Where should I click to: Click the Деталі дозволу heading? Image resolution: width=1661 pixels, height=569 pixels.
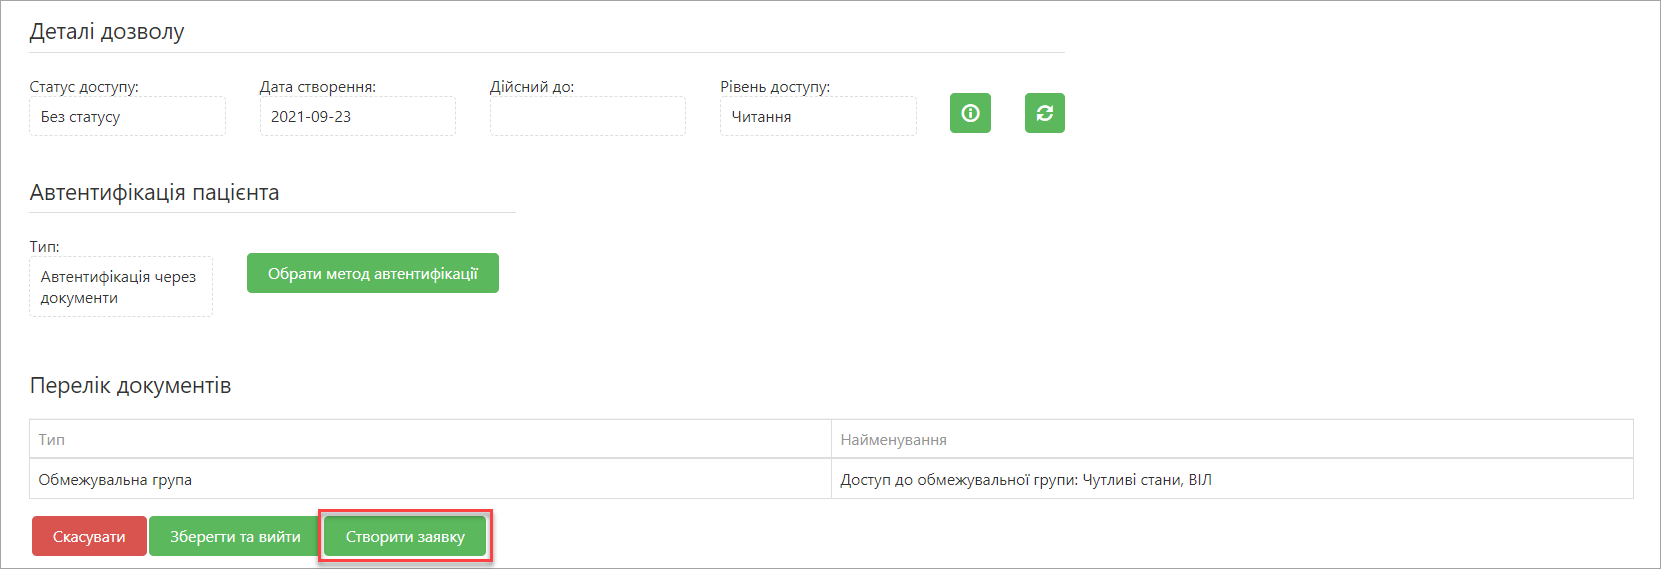click(x=107, y=31)
